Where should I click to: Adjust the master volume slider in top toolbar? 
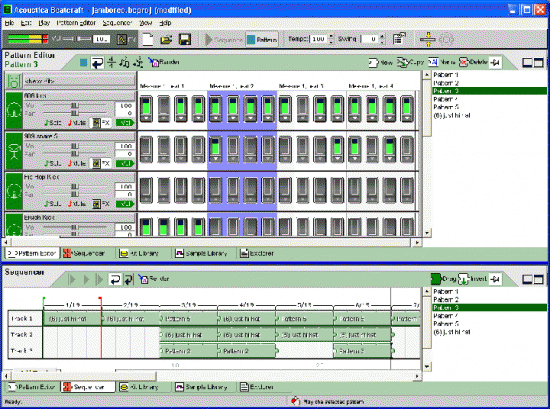coord(77,39)
